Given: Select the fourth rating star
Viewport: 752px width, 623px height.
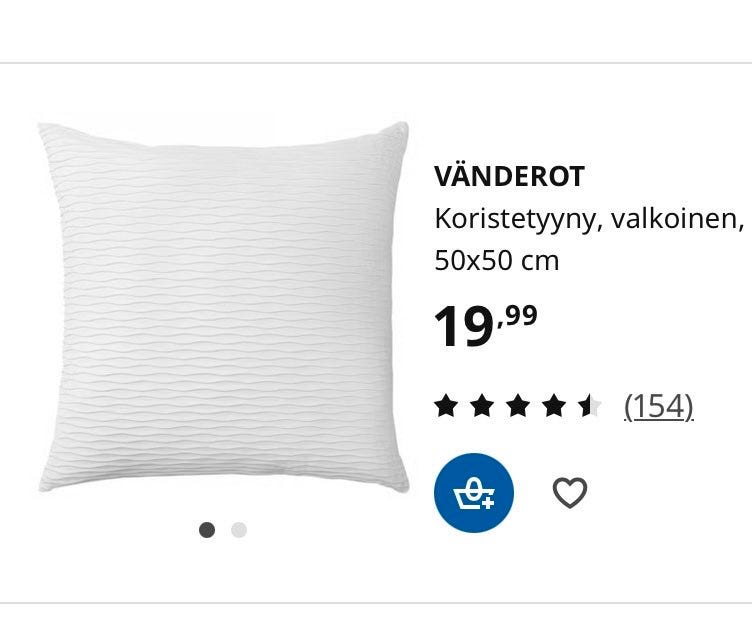Looking at the screenshot, I should (554, 406).
